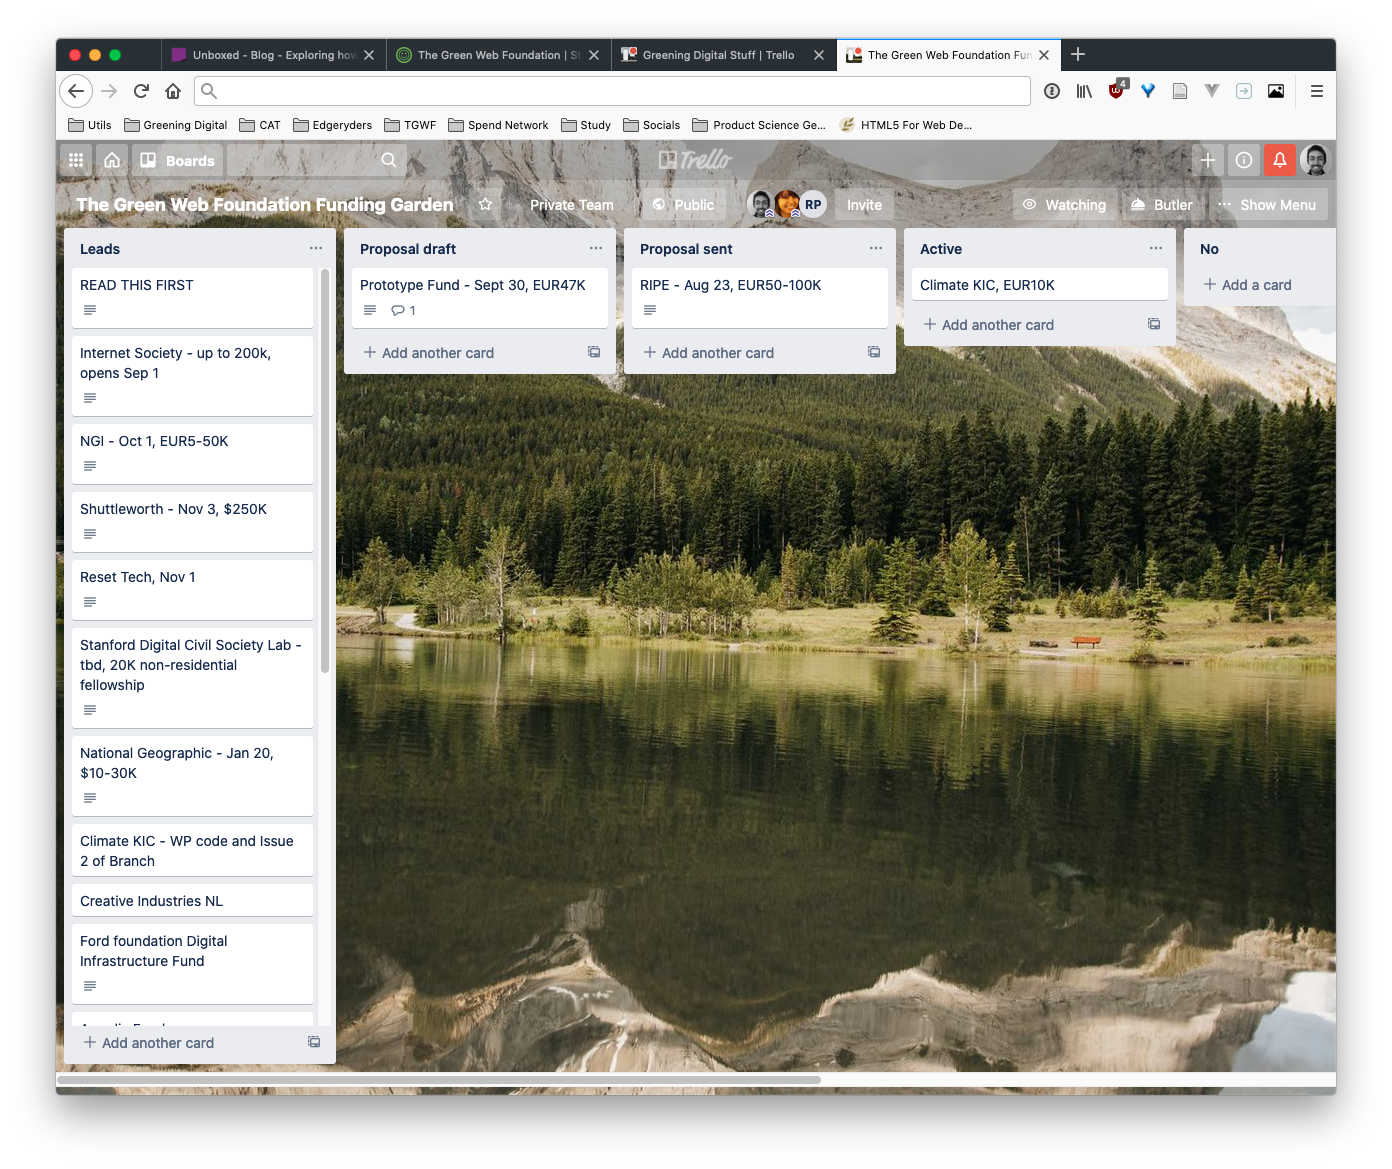Click the Leads list vertical scrollbar

click(325, 470)
